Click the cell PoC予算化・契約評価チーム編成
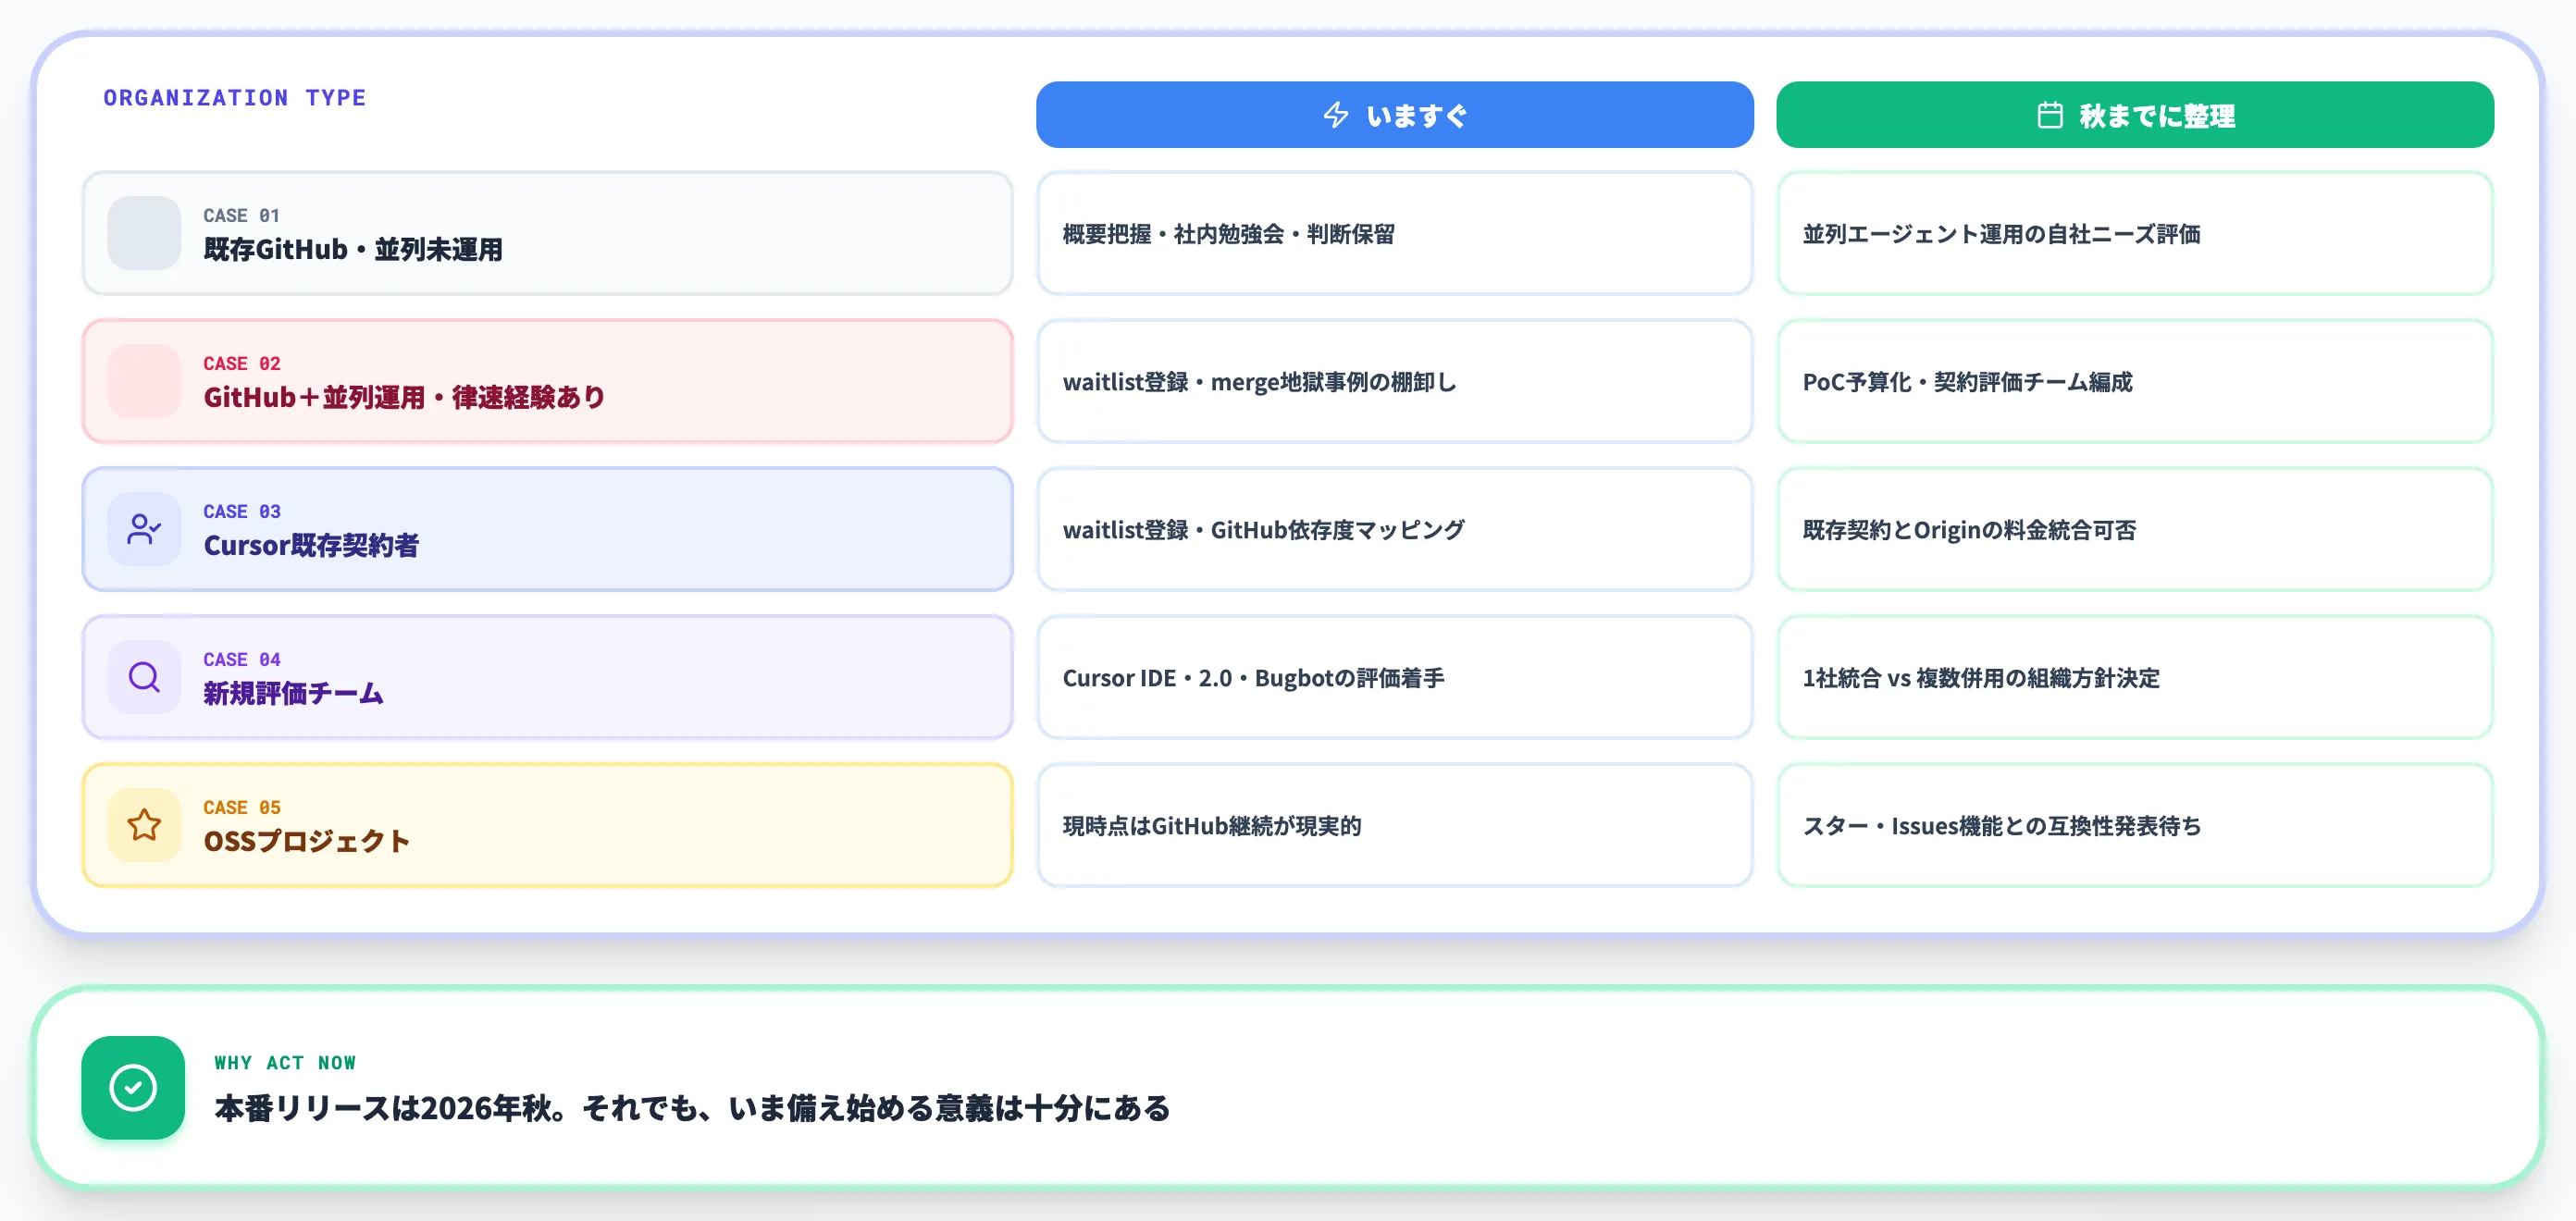The width and height of the screenshot is (2576, 1221). (x=2134, y=381)
